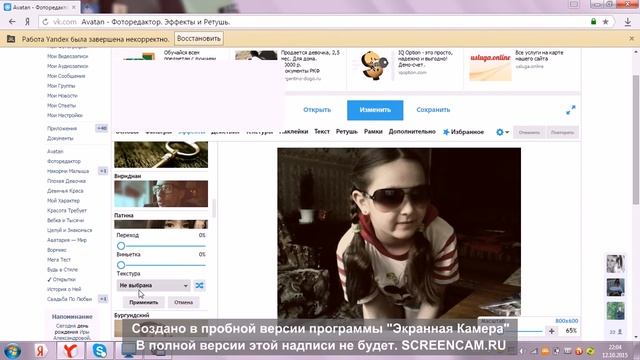The width and height of the screenshot is (640, 360).
Task: Click the ualuga.online ad banner
Action: coord(490,65)
